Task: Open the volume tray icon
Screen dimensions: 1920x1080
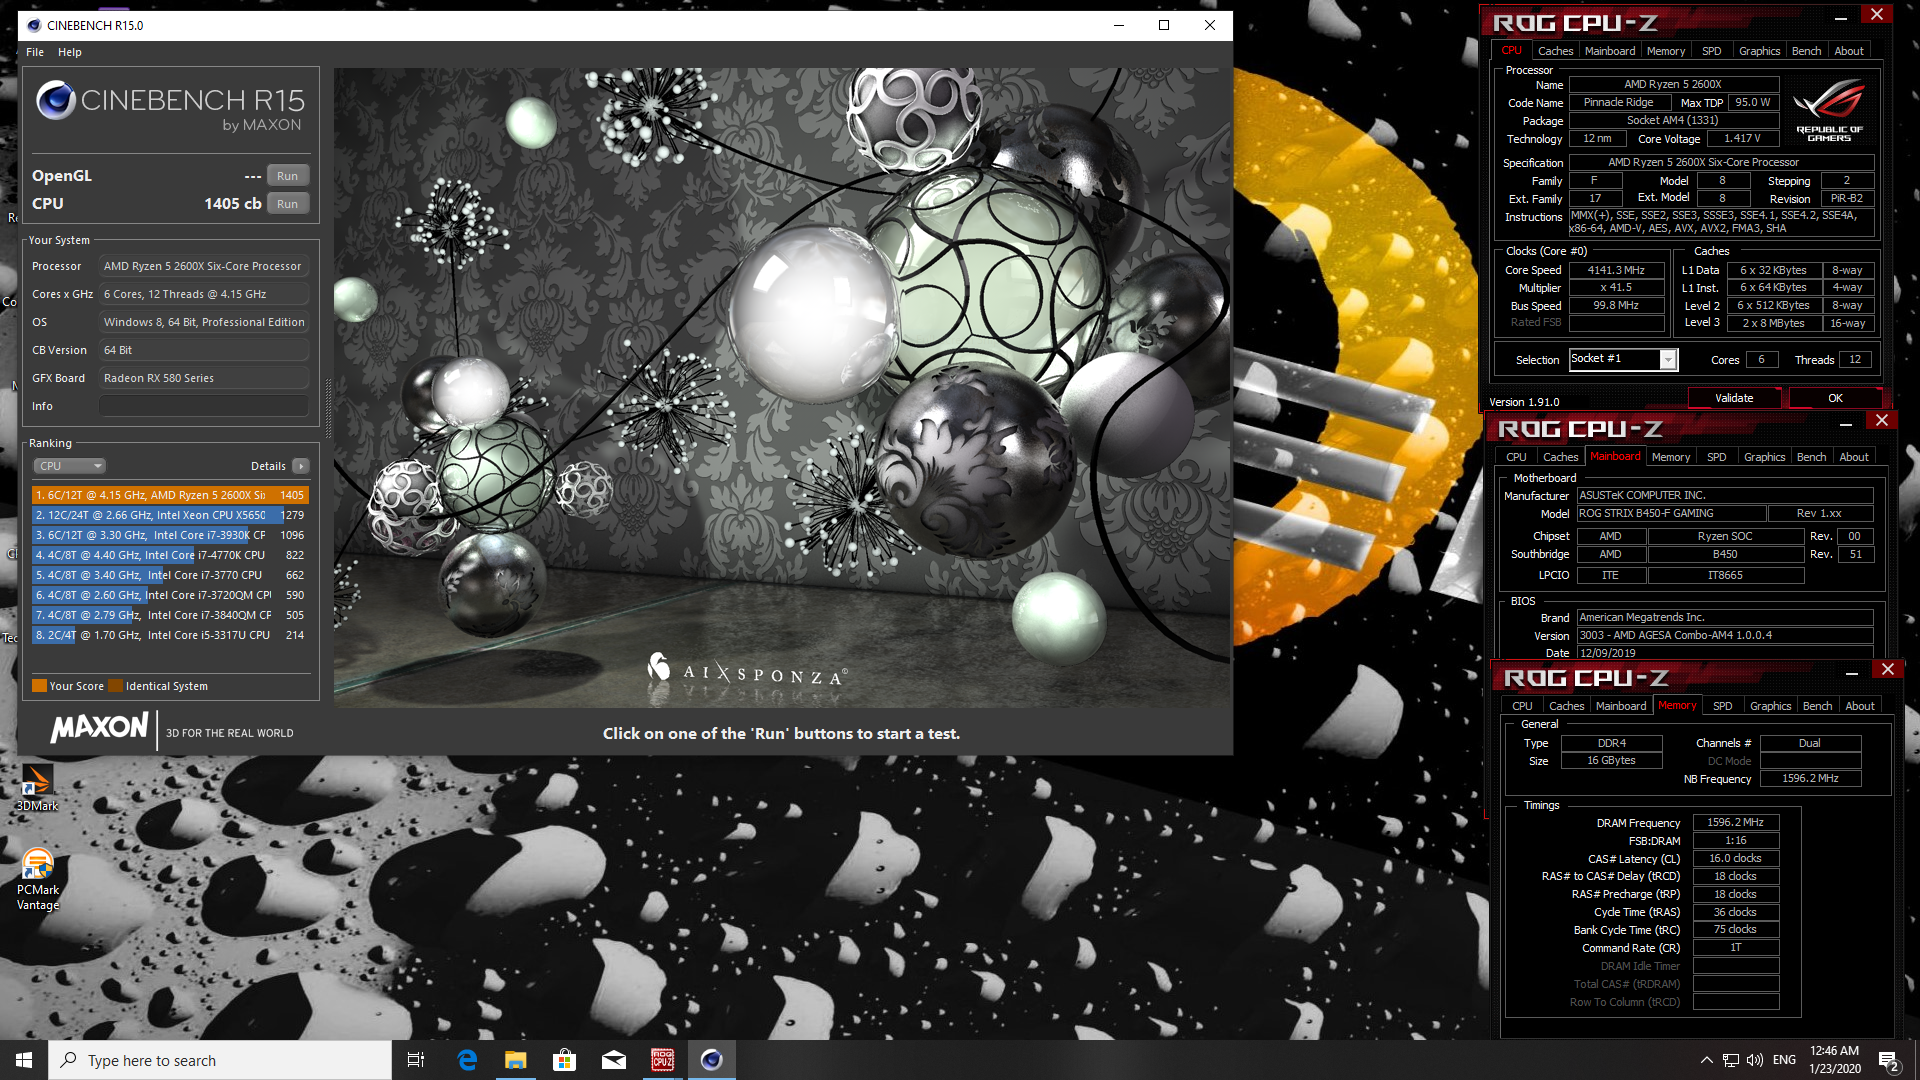Action: click(1755, 1060)
